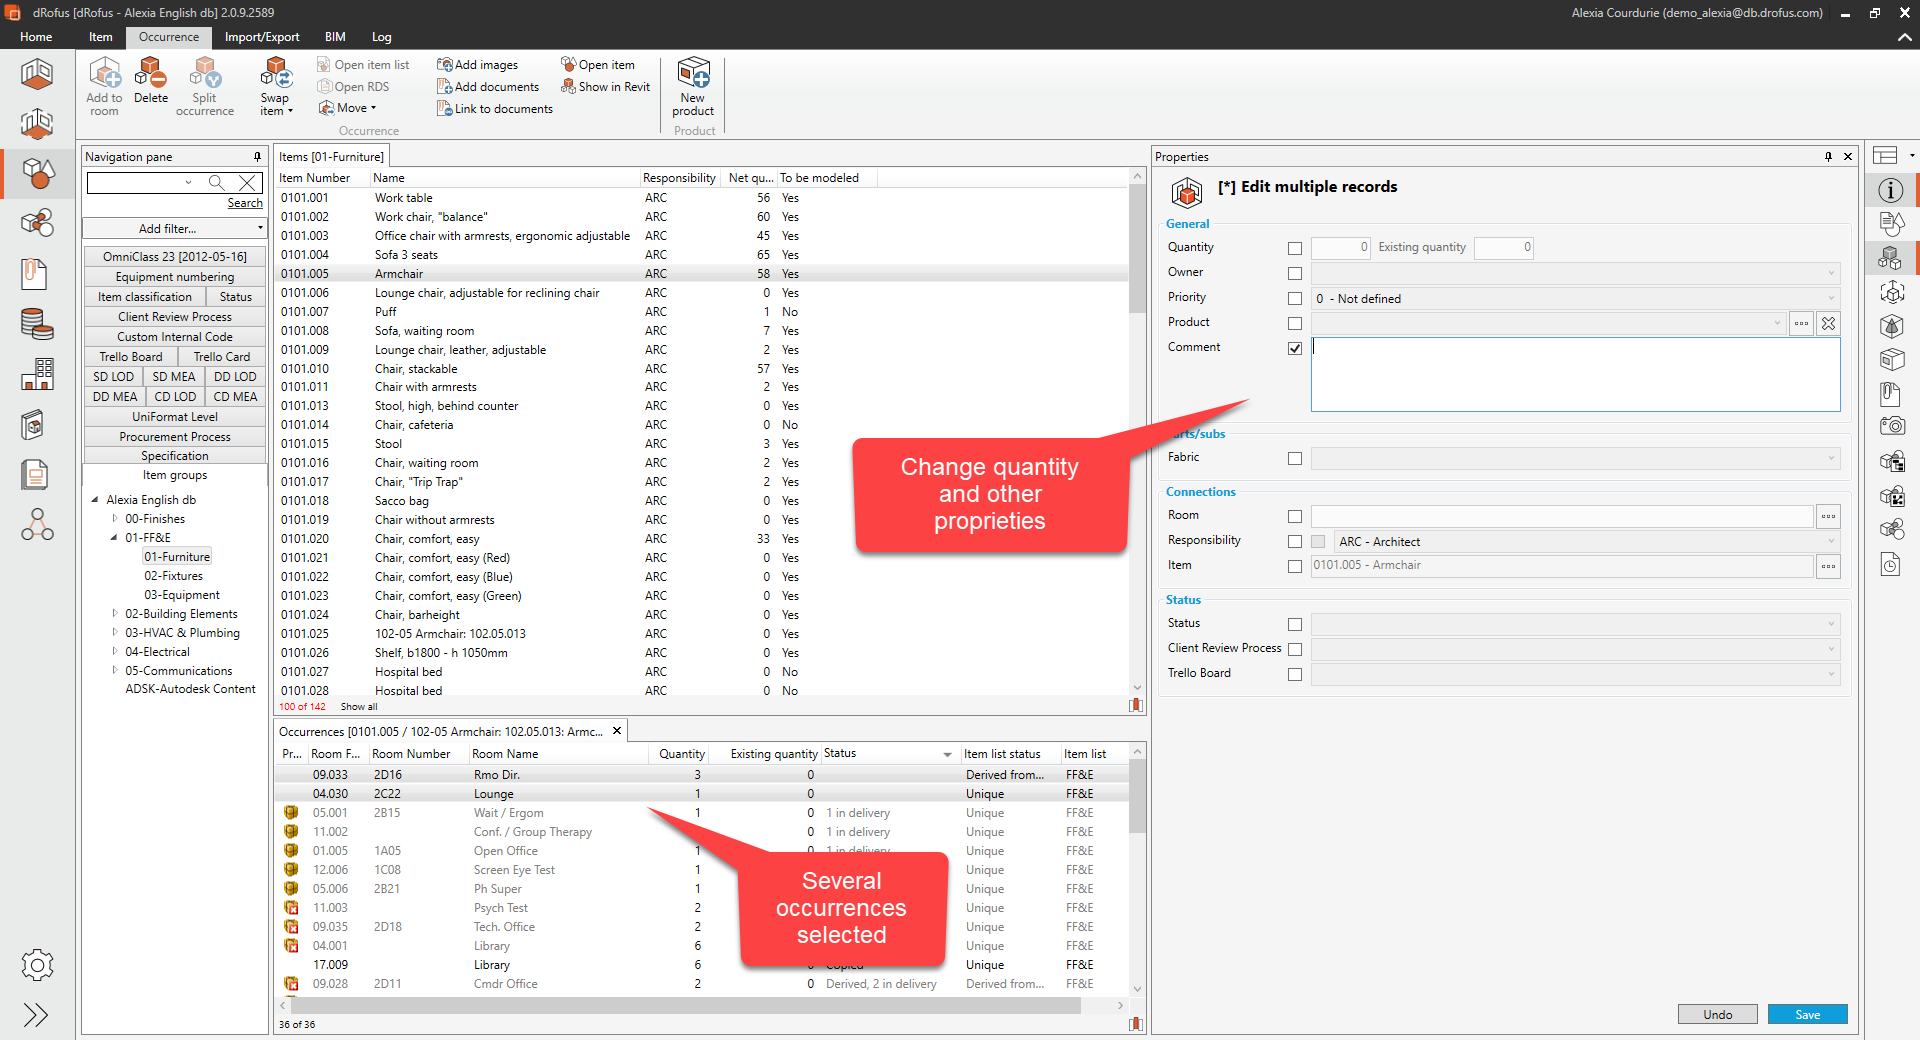Click the Add to room icon

104,75
